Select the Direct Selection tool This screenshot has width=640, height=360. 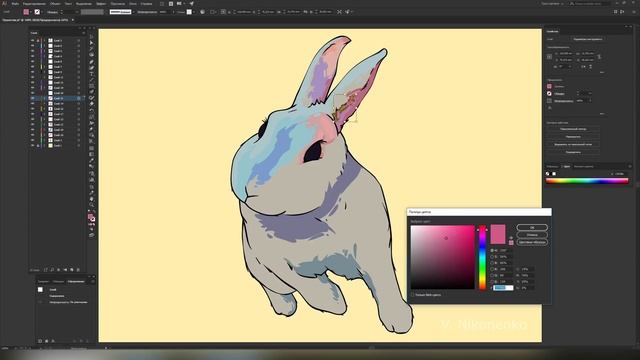pos(92,42)
